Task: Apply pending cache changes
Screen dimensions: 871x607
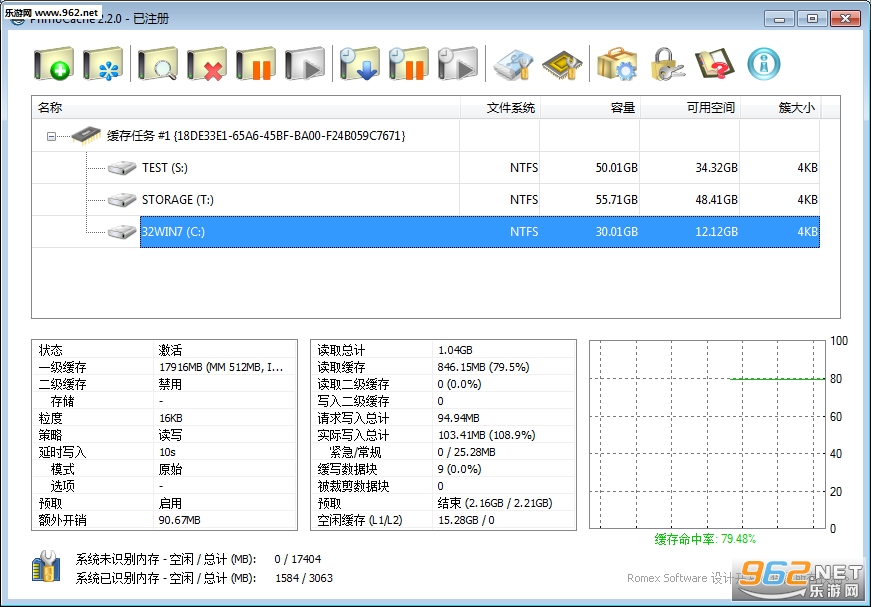Action: pyautogui.click(x=360, y=62)
